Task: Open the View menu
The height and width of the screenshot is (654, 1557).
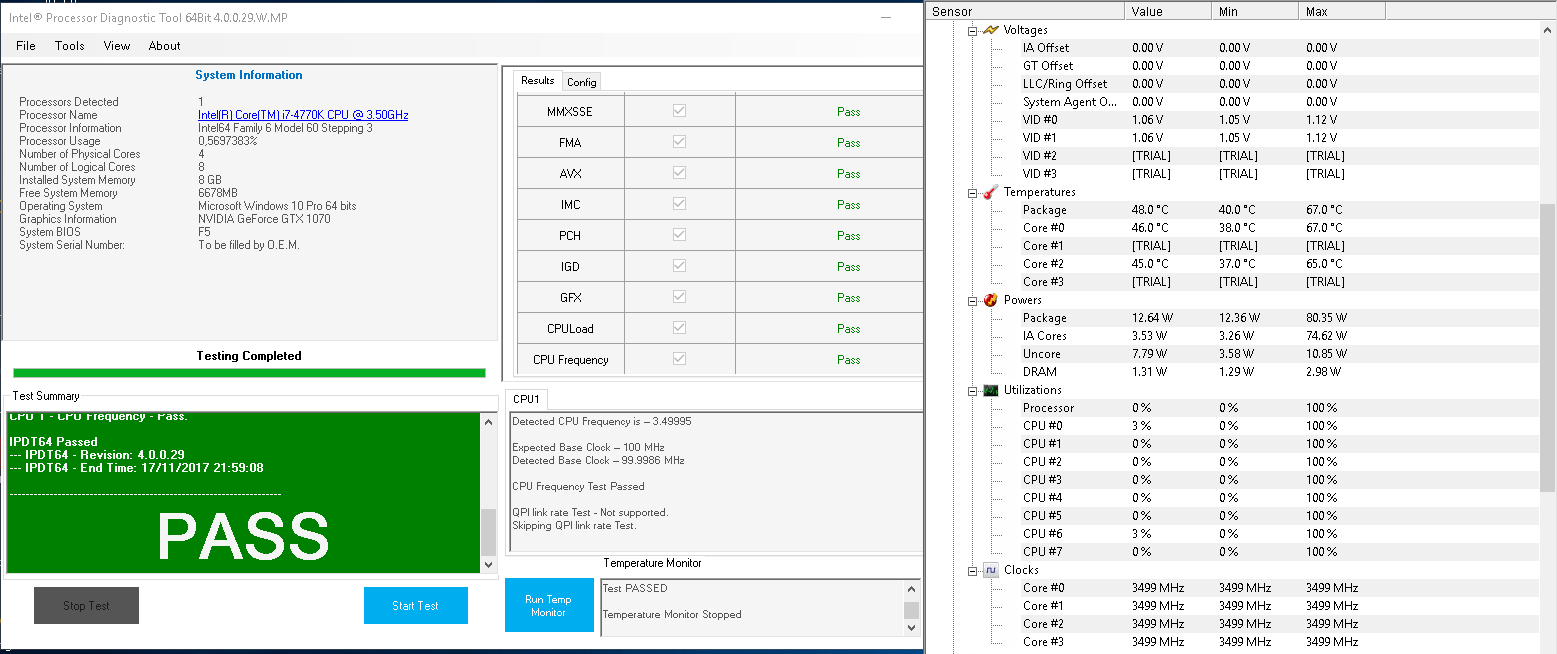Action: (117, 46)
